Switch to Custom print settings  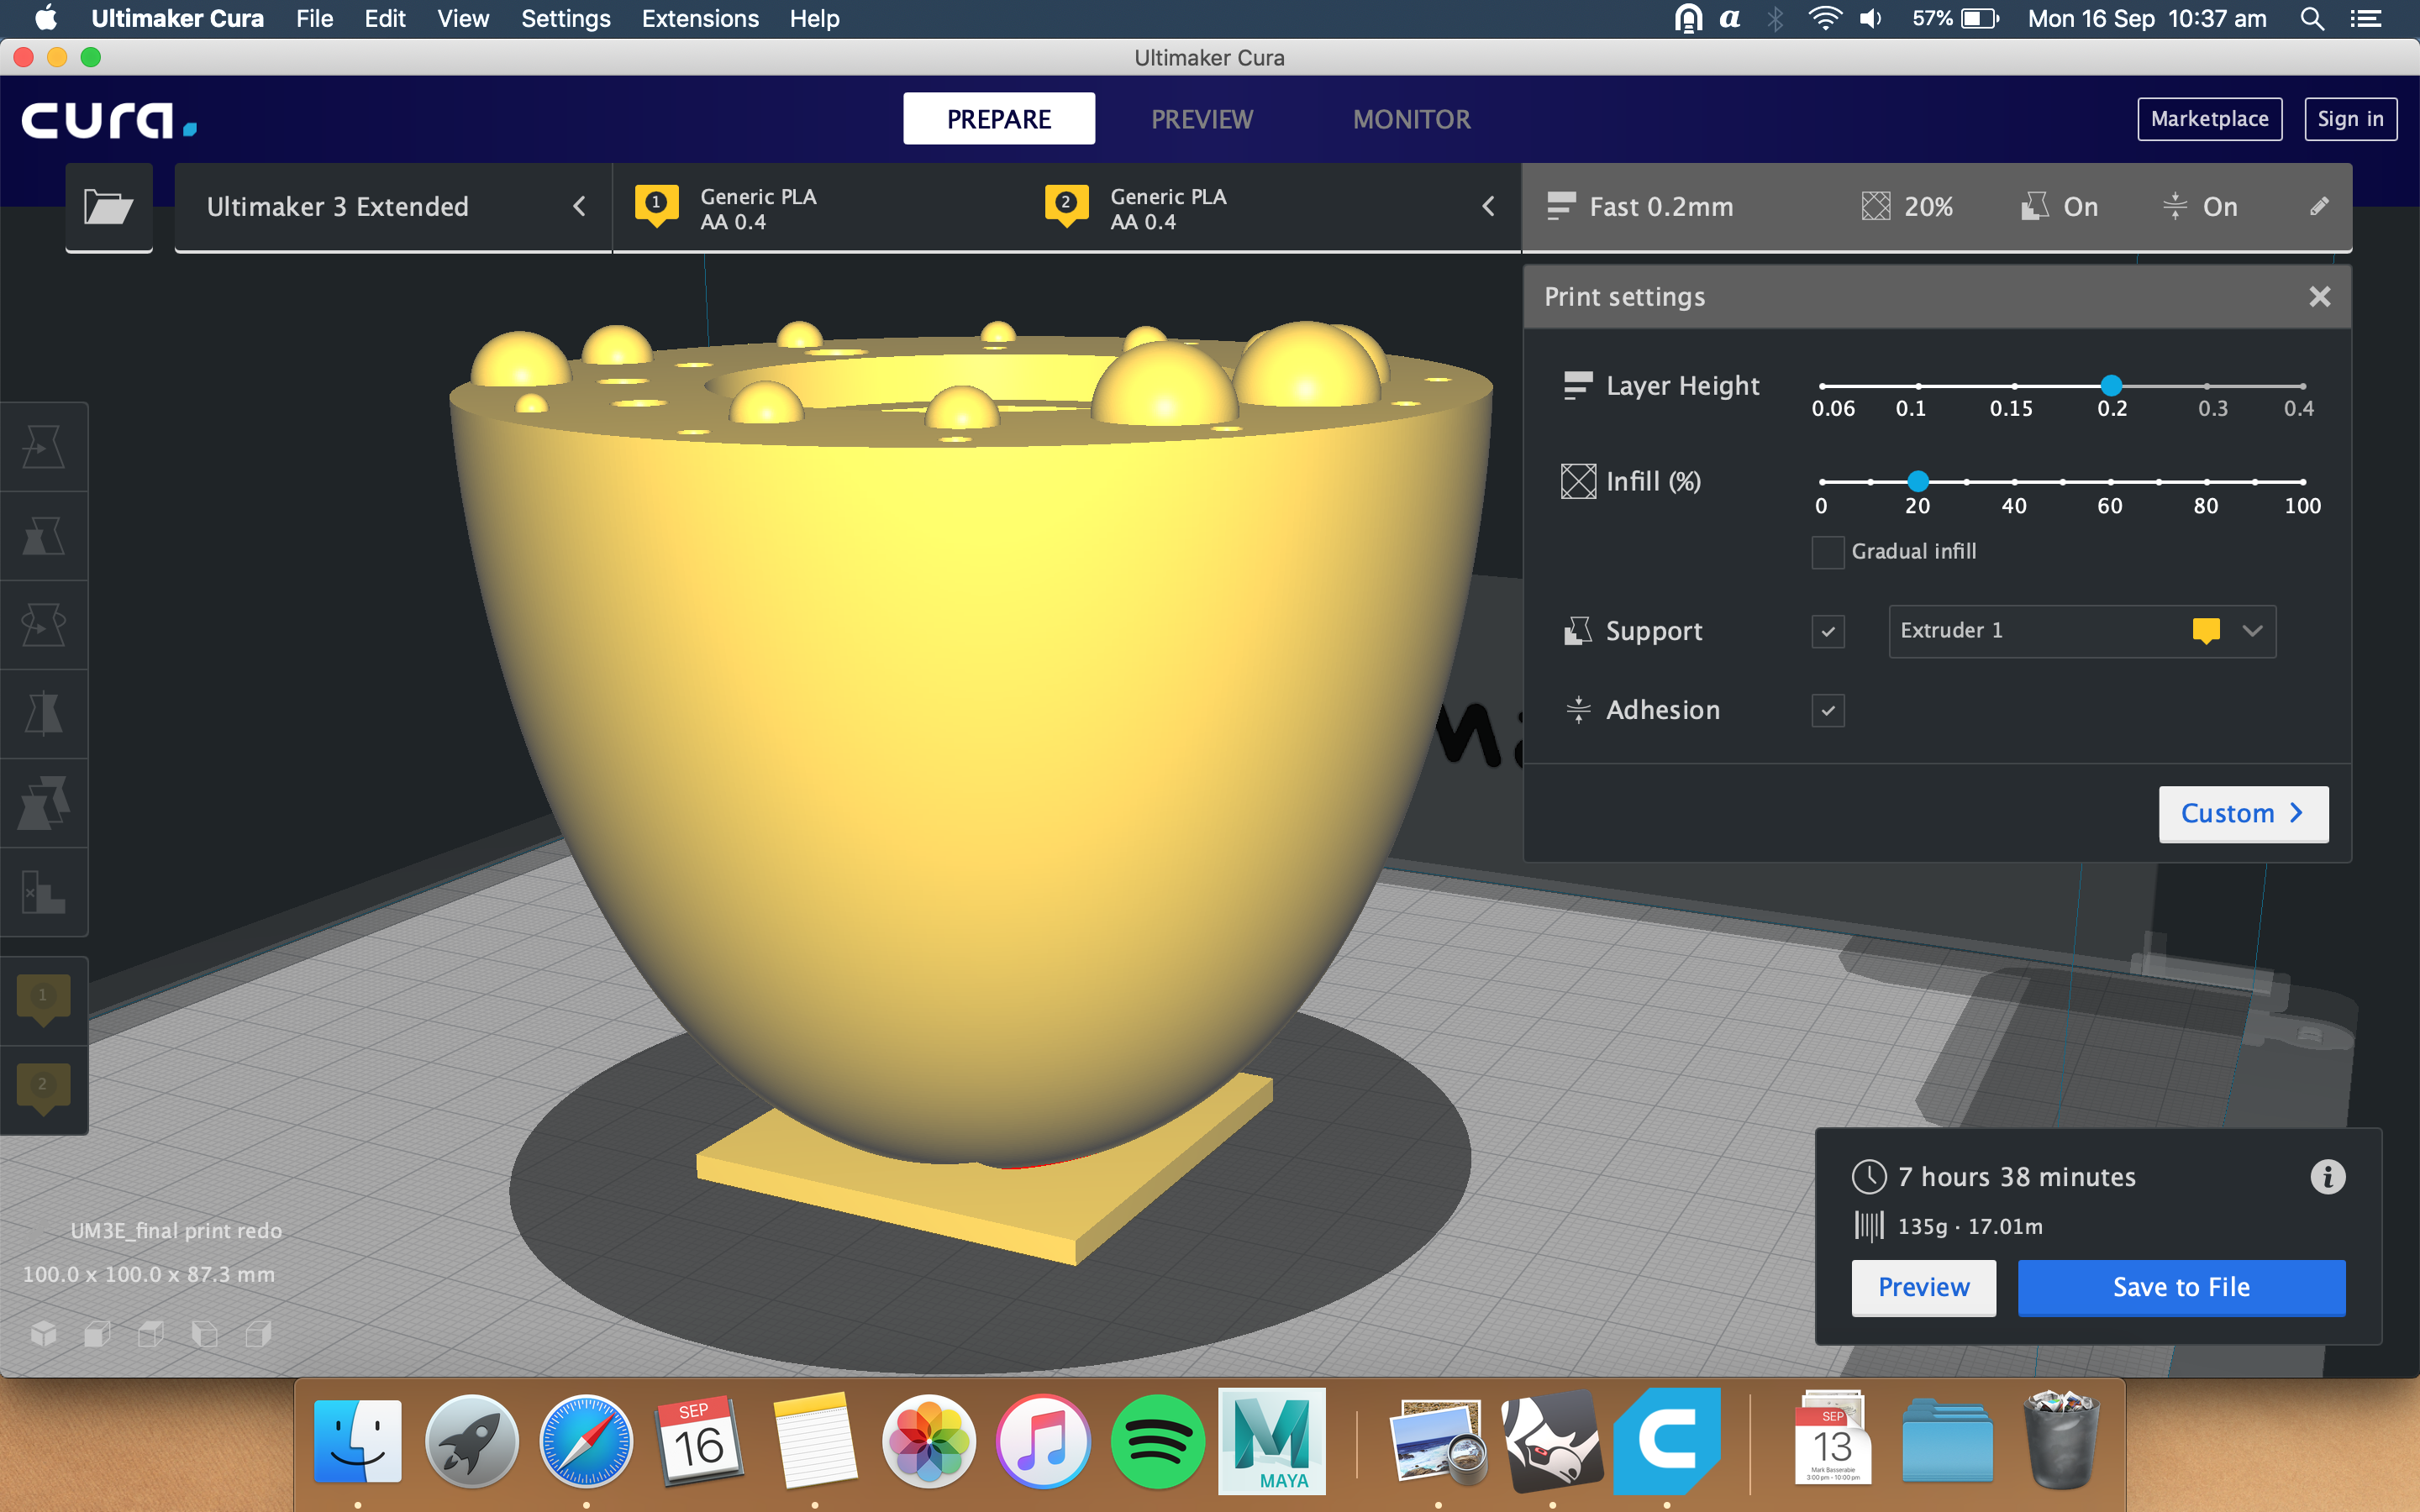[x=2243, y=814]
